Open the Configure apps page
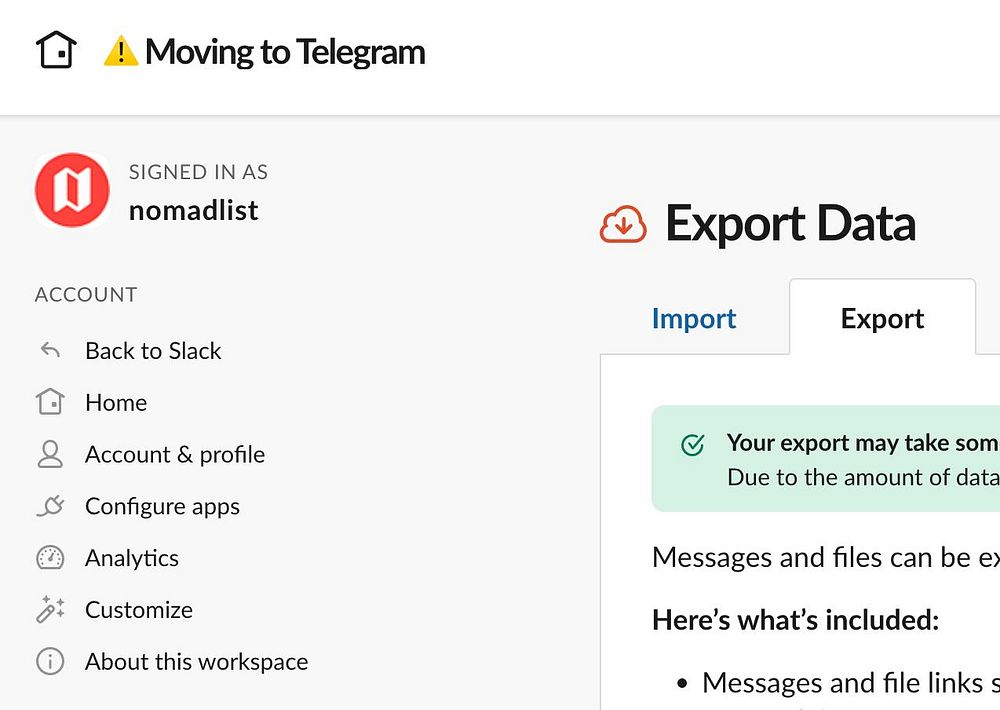 [162, 507]
